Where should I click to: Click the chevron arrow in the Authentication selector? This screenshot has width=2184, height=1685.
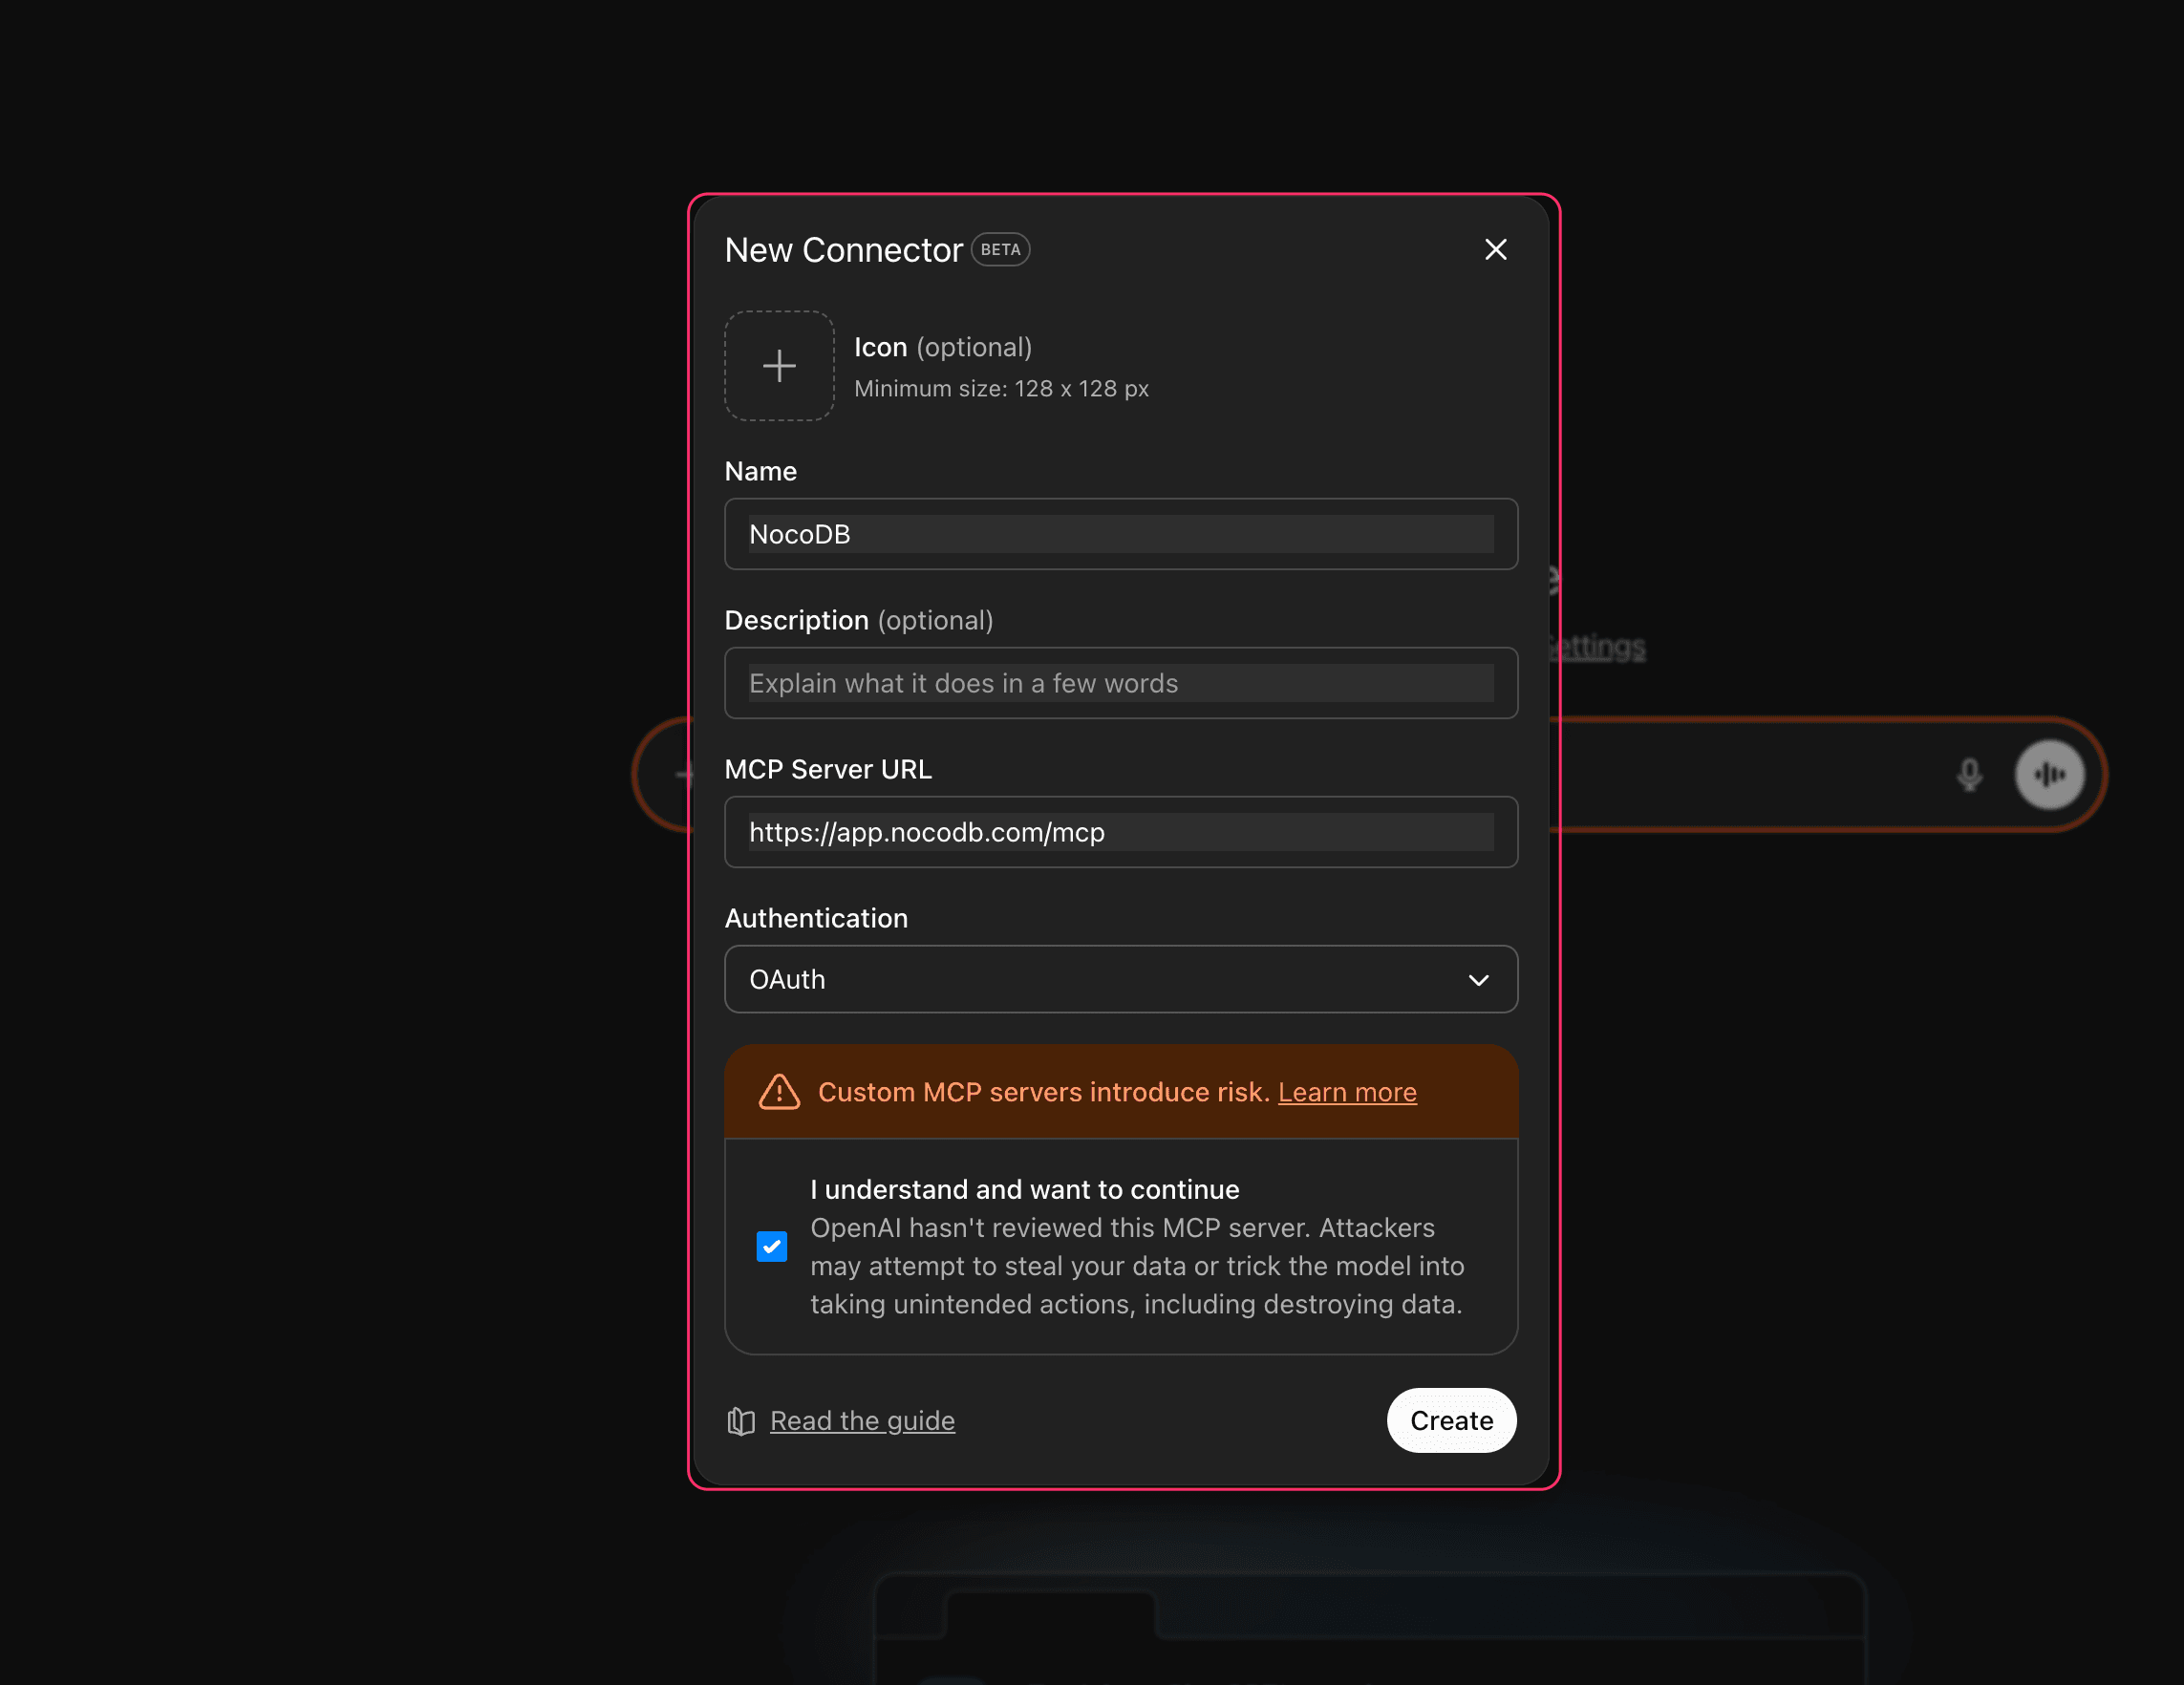click(1478, 980)
